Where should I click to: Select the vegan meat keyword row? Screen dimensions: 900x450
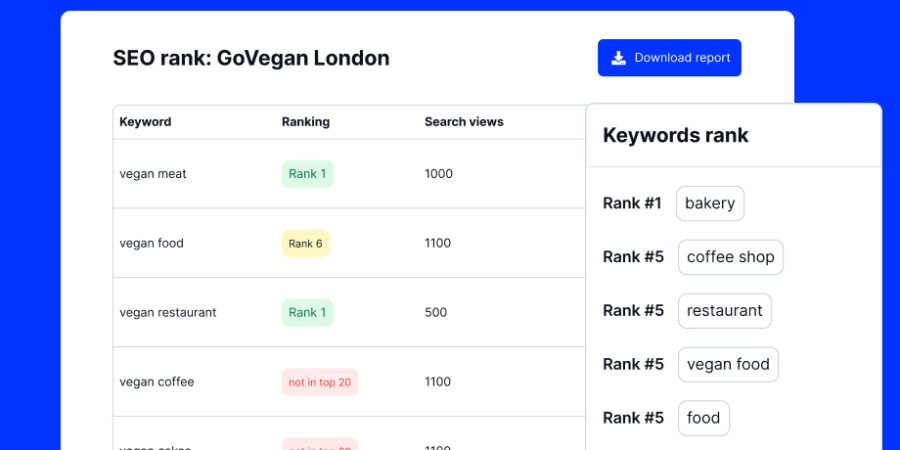click(x=153, y=174)
